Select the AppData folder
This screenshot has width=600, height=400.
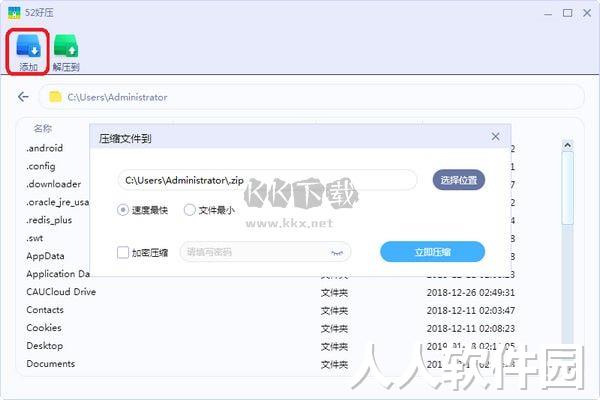[45, 256]
